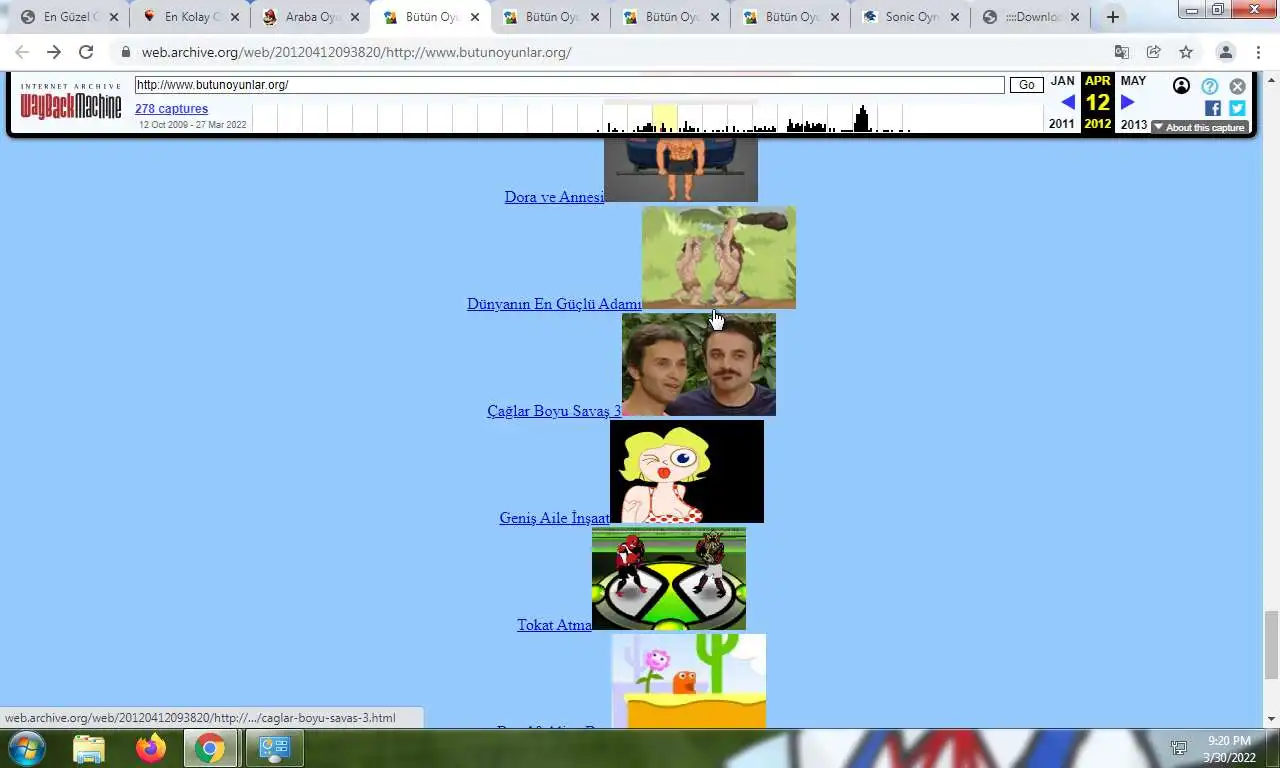1280x768 pixels.
Task: Click the Chrome address bar
Action: pos(620,52)
